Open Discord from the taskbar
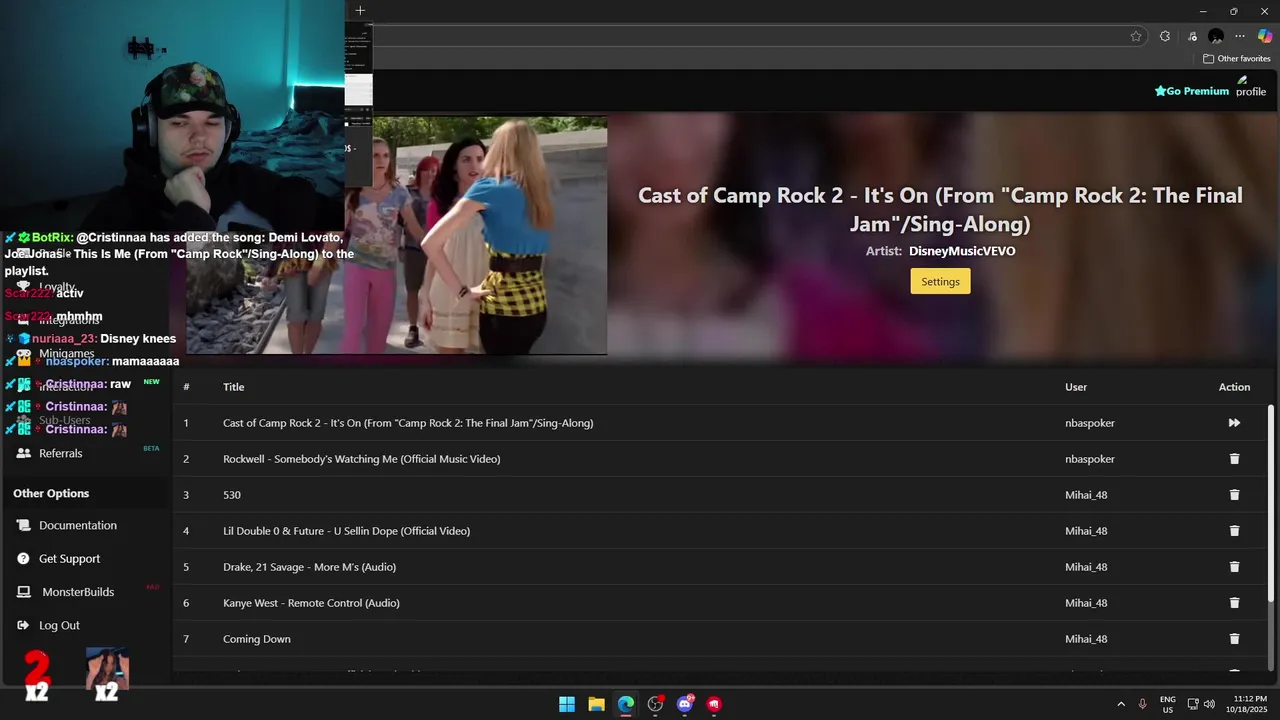Image resolution: width=1280 pixels, height=720 pixels. (x=685, y=704)
